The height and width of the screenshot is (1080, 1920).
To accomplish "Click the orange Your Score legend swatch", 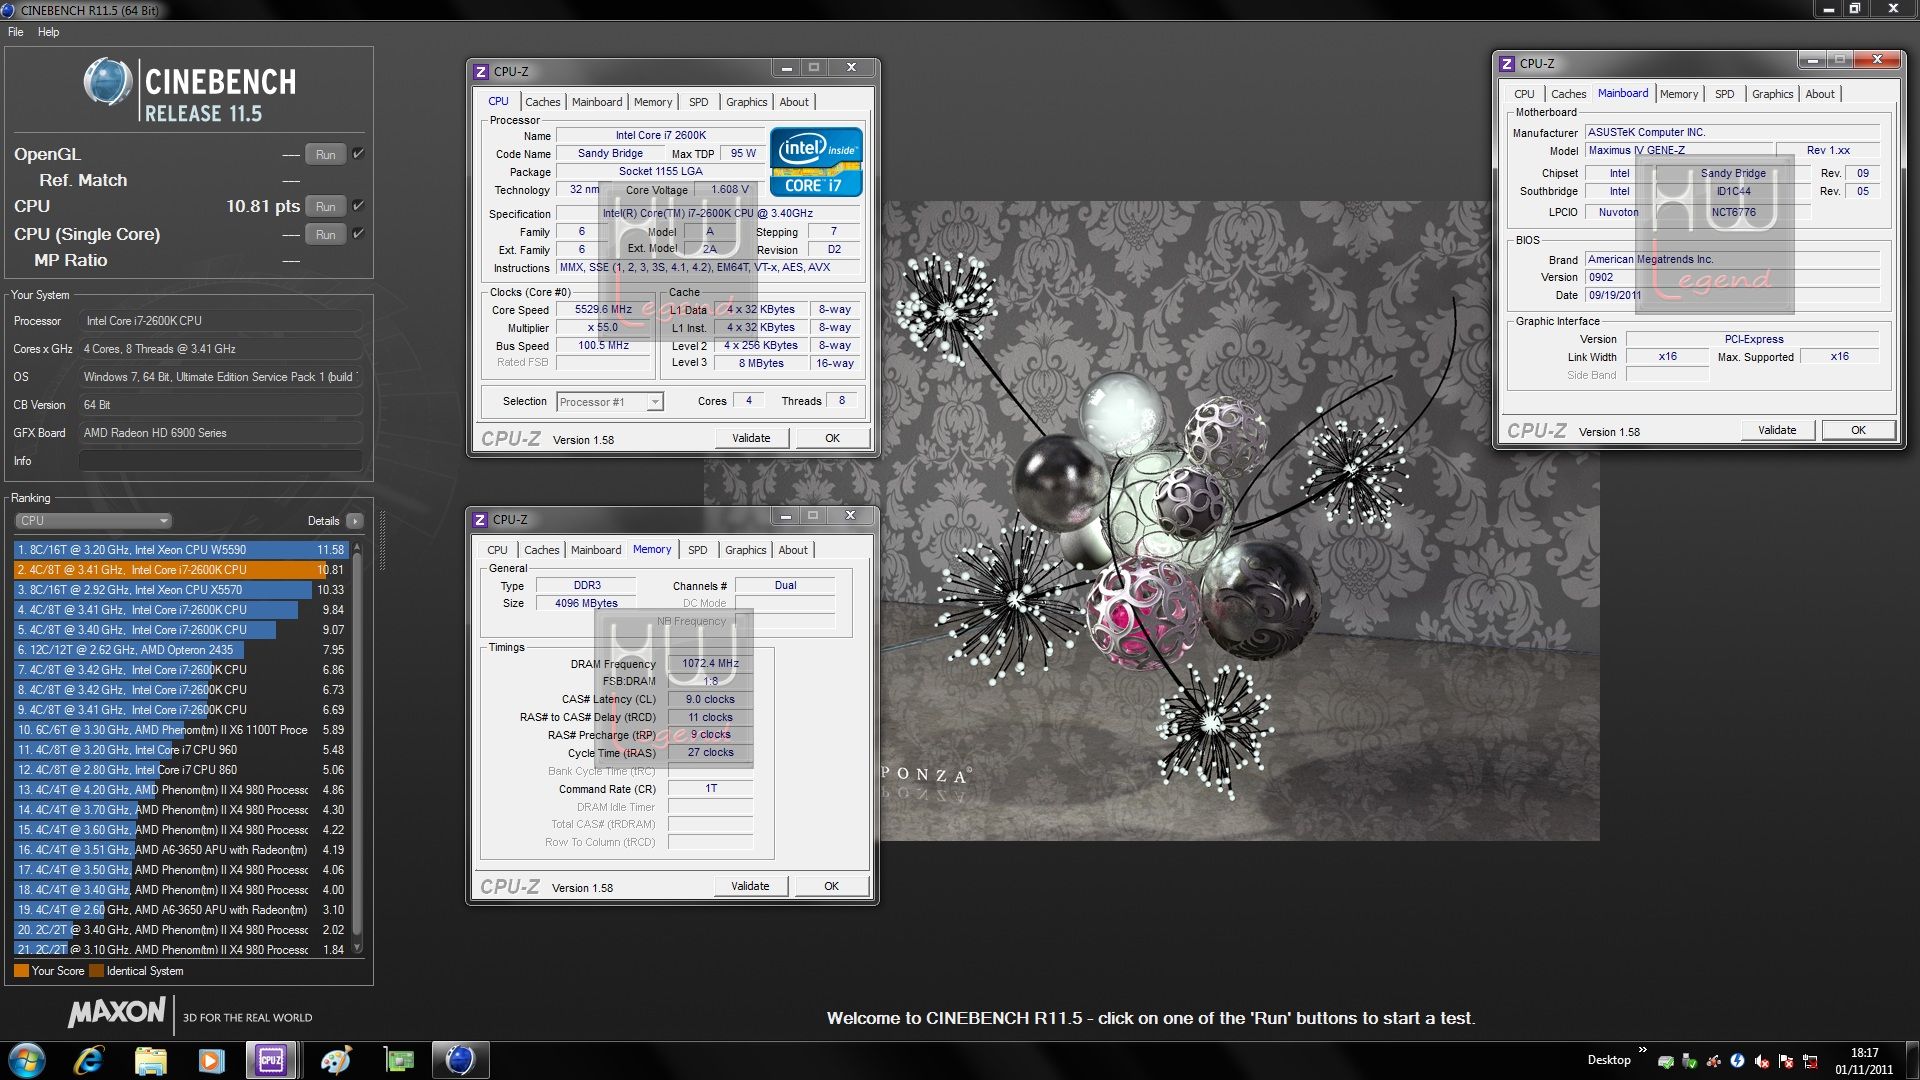I will click(x=21, y=971).
